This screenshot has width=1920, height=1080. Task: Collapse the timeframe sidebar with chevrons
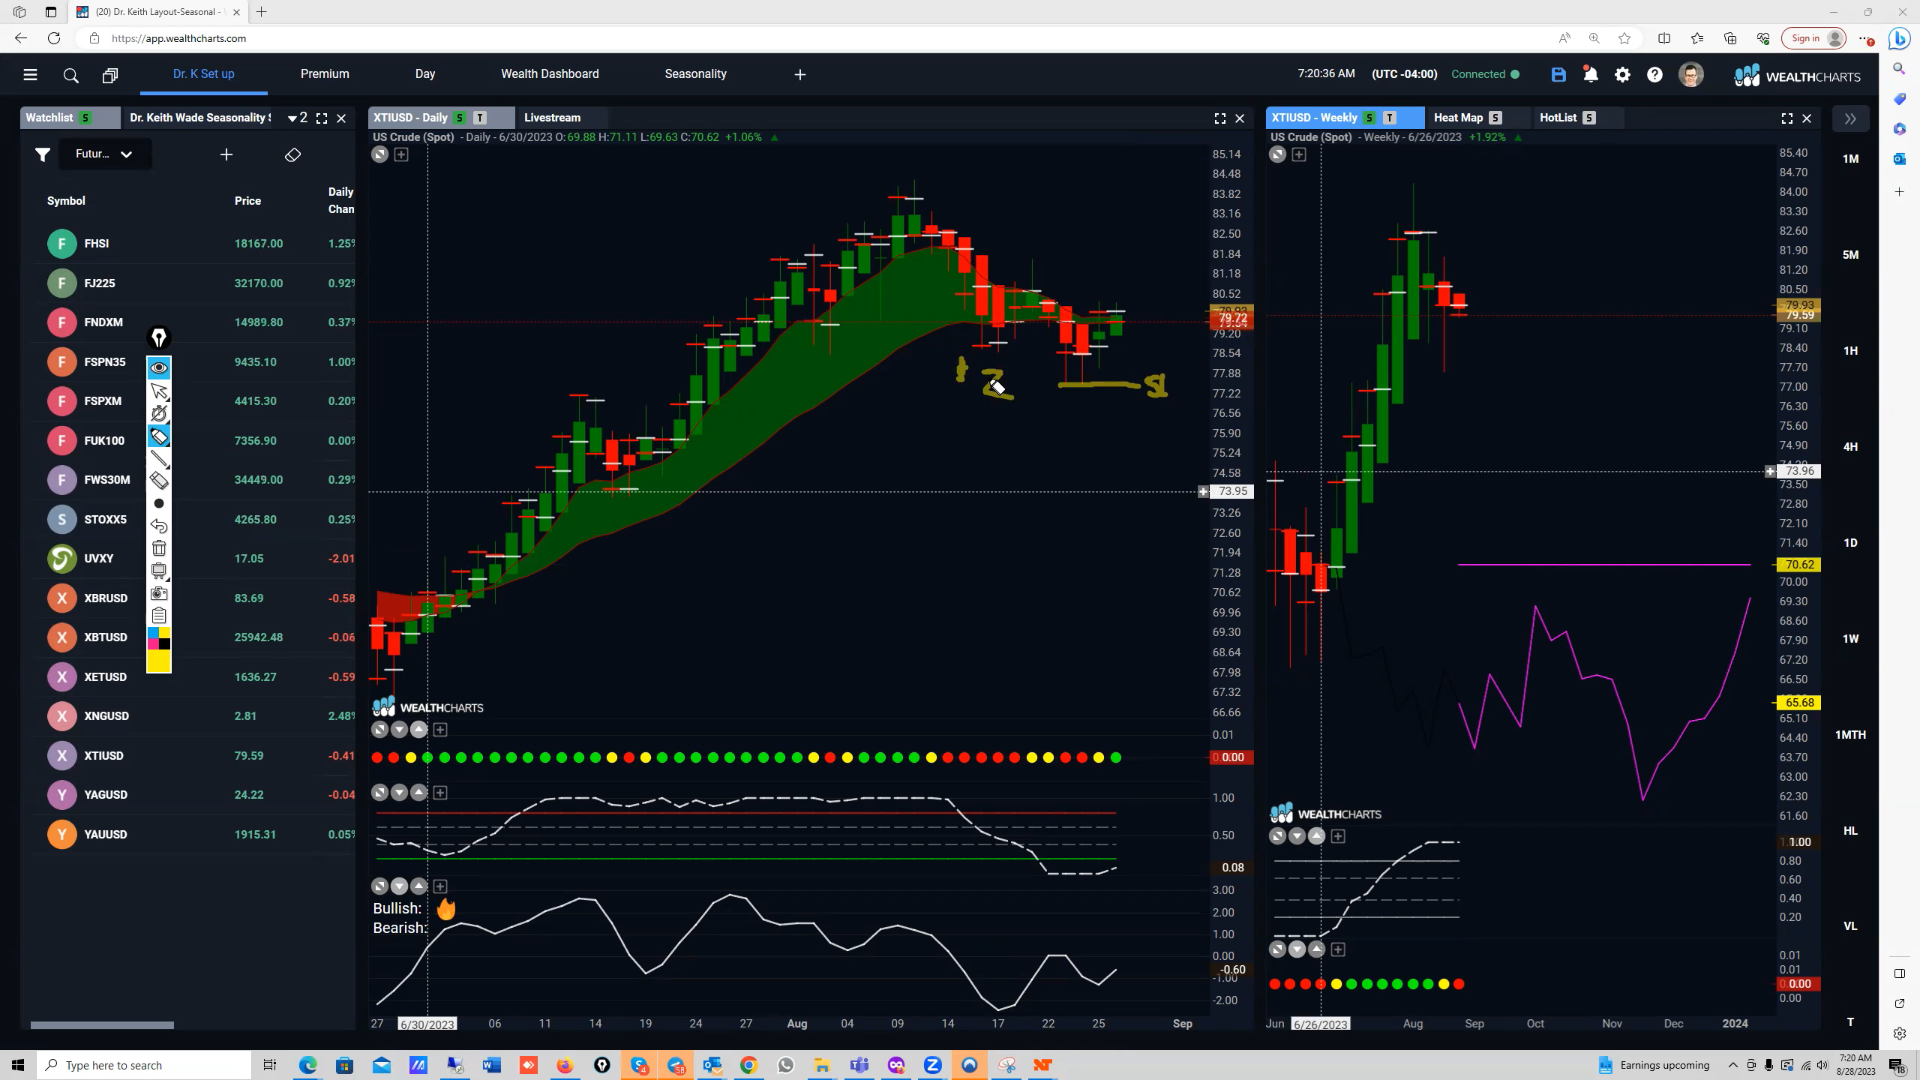click(x=1850, y=118)
